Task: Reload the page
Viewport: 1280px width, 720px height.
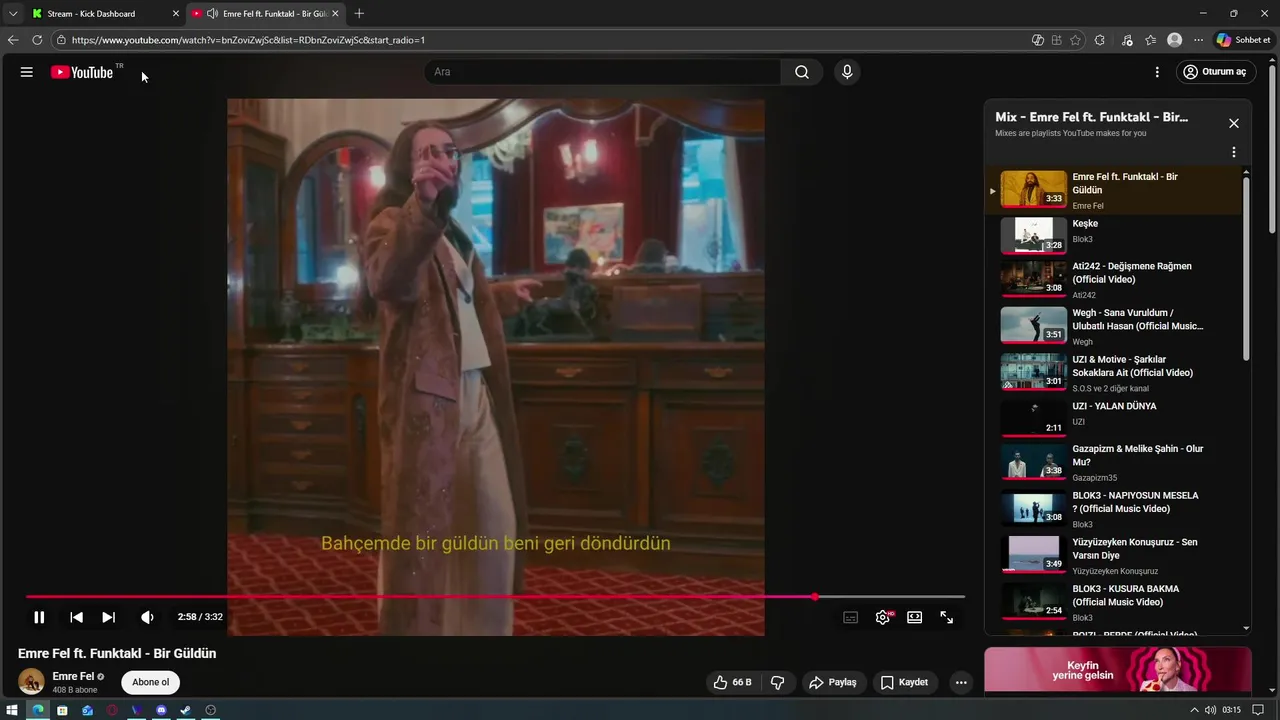Action: (x=37, y=40)
